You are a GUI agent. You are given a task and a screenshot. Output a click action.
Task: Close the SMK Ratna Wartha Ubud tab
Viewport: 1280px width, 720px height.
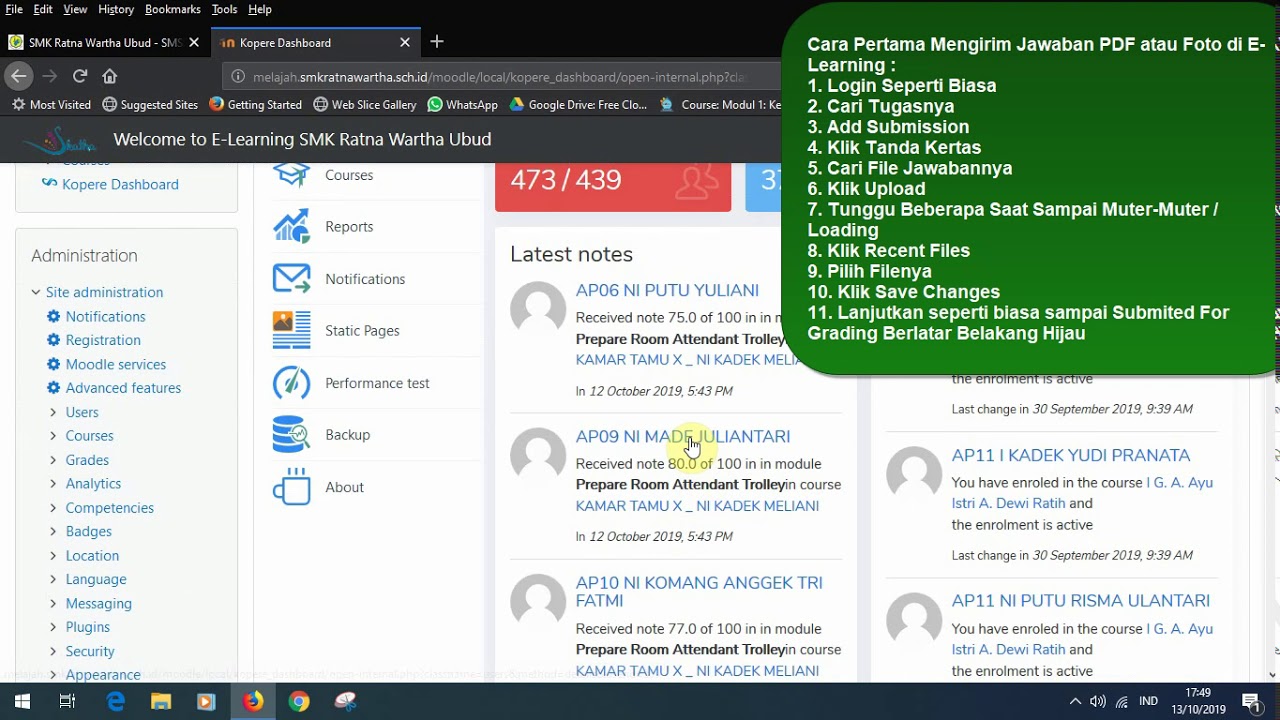pos(194,43)
